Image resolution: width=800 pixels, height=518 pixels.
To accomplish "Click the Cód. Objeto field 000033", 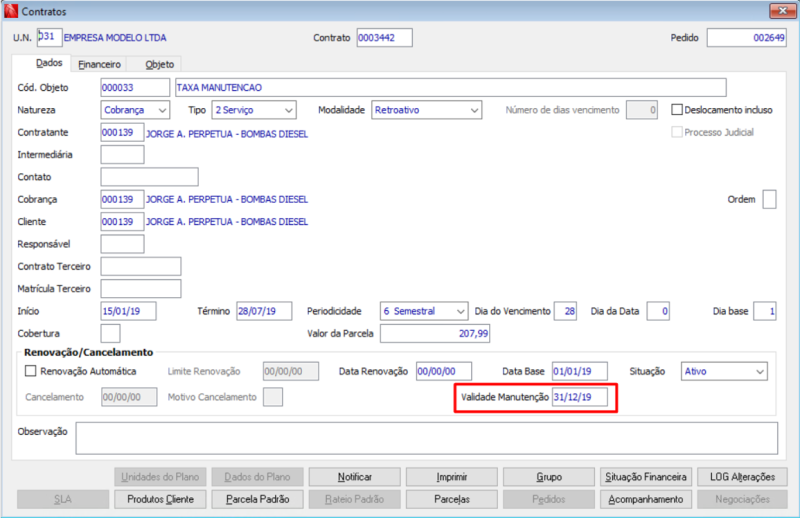I will tap(135, 87).
